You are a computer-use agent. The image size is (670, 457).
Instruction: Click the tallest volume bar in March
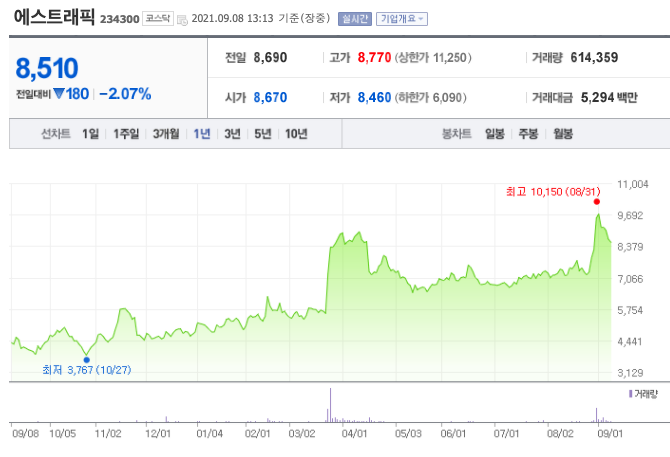coord(330,405)
